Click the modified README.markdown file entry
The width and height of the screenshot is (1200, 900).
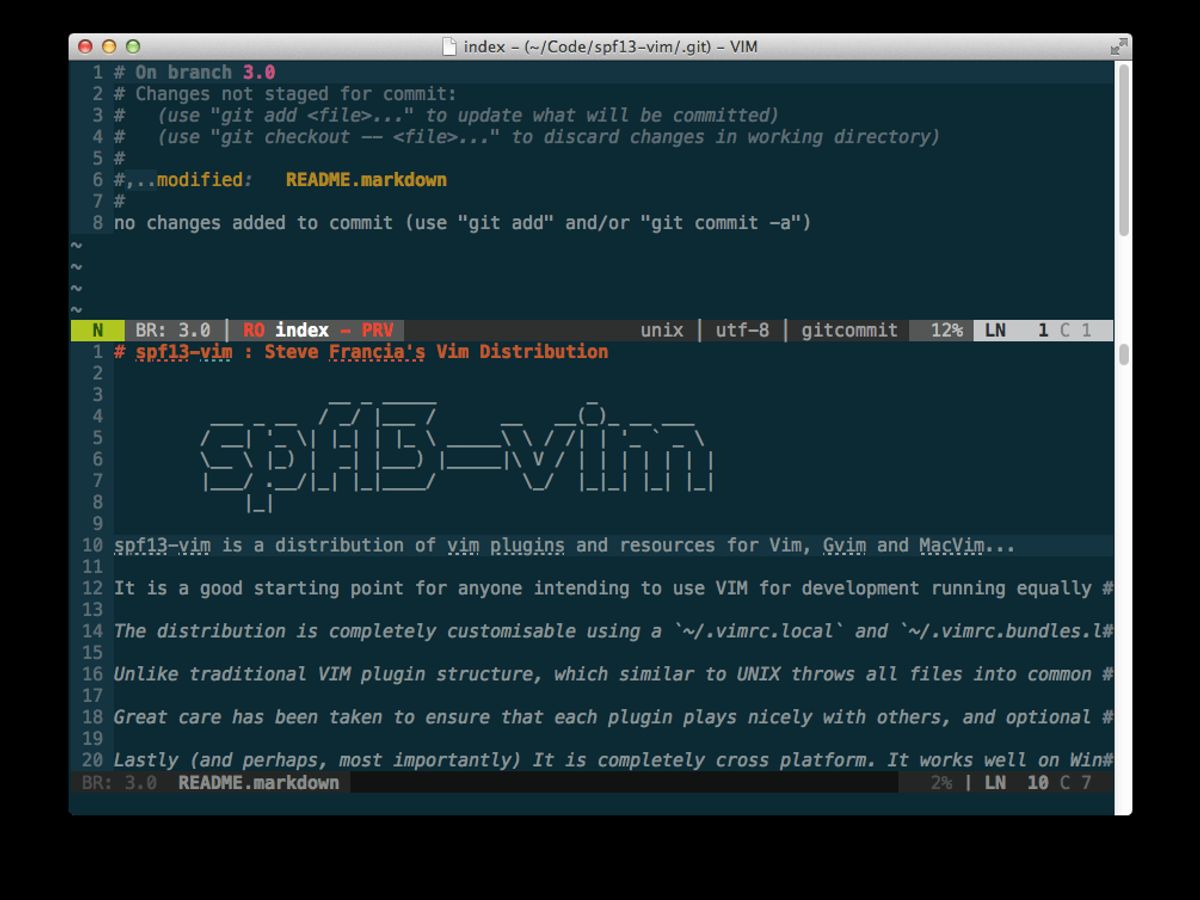tap(366, 180)
